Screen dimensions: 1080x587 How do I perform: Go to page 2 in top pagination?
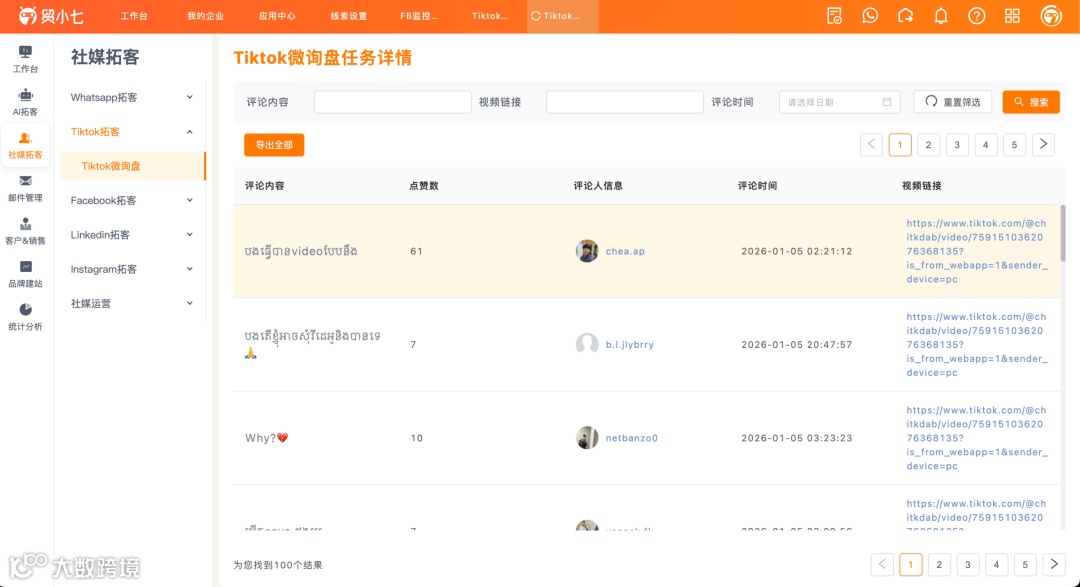(928, 145)
